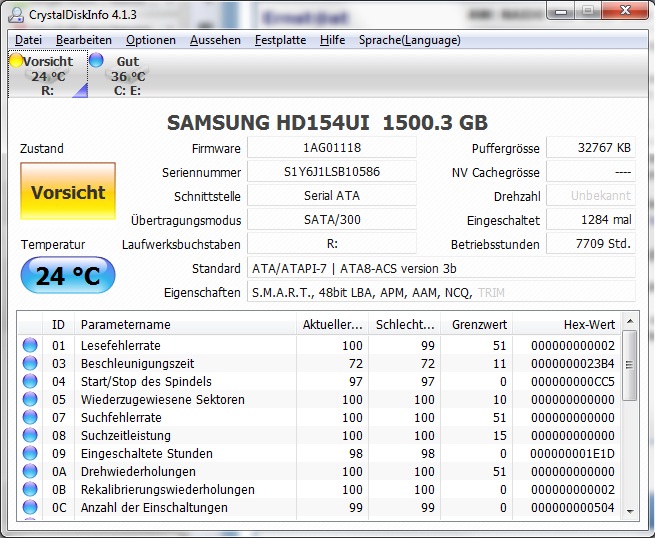The width and height of the screenshot is (655, 538).
Task: Click the NV Cachegrösse value field
Action: pyautogui.click(x=591, y=172)
